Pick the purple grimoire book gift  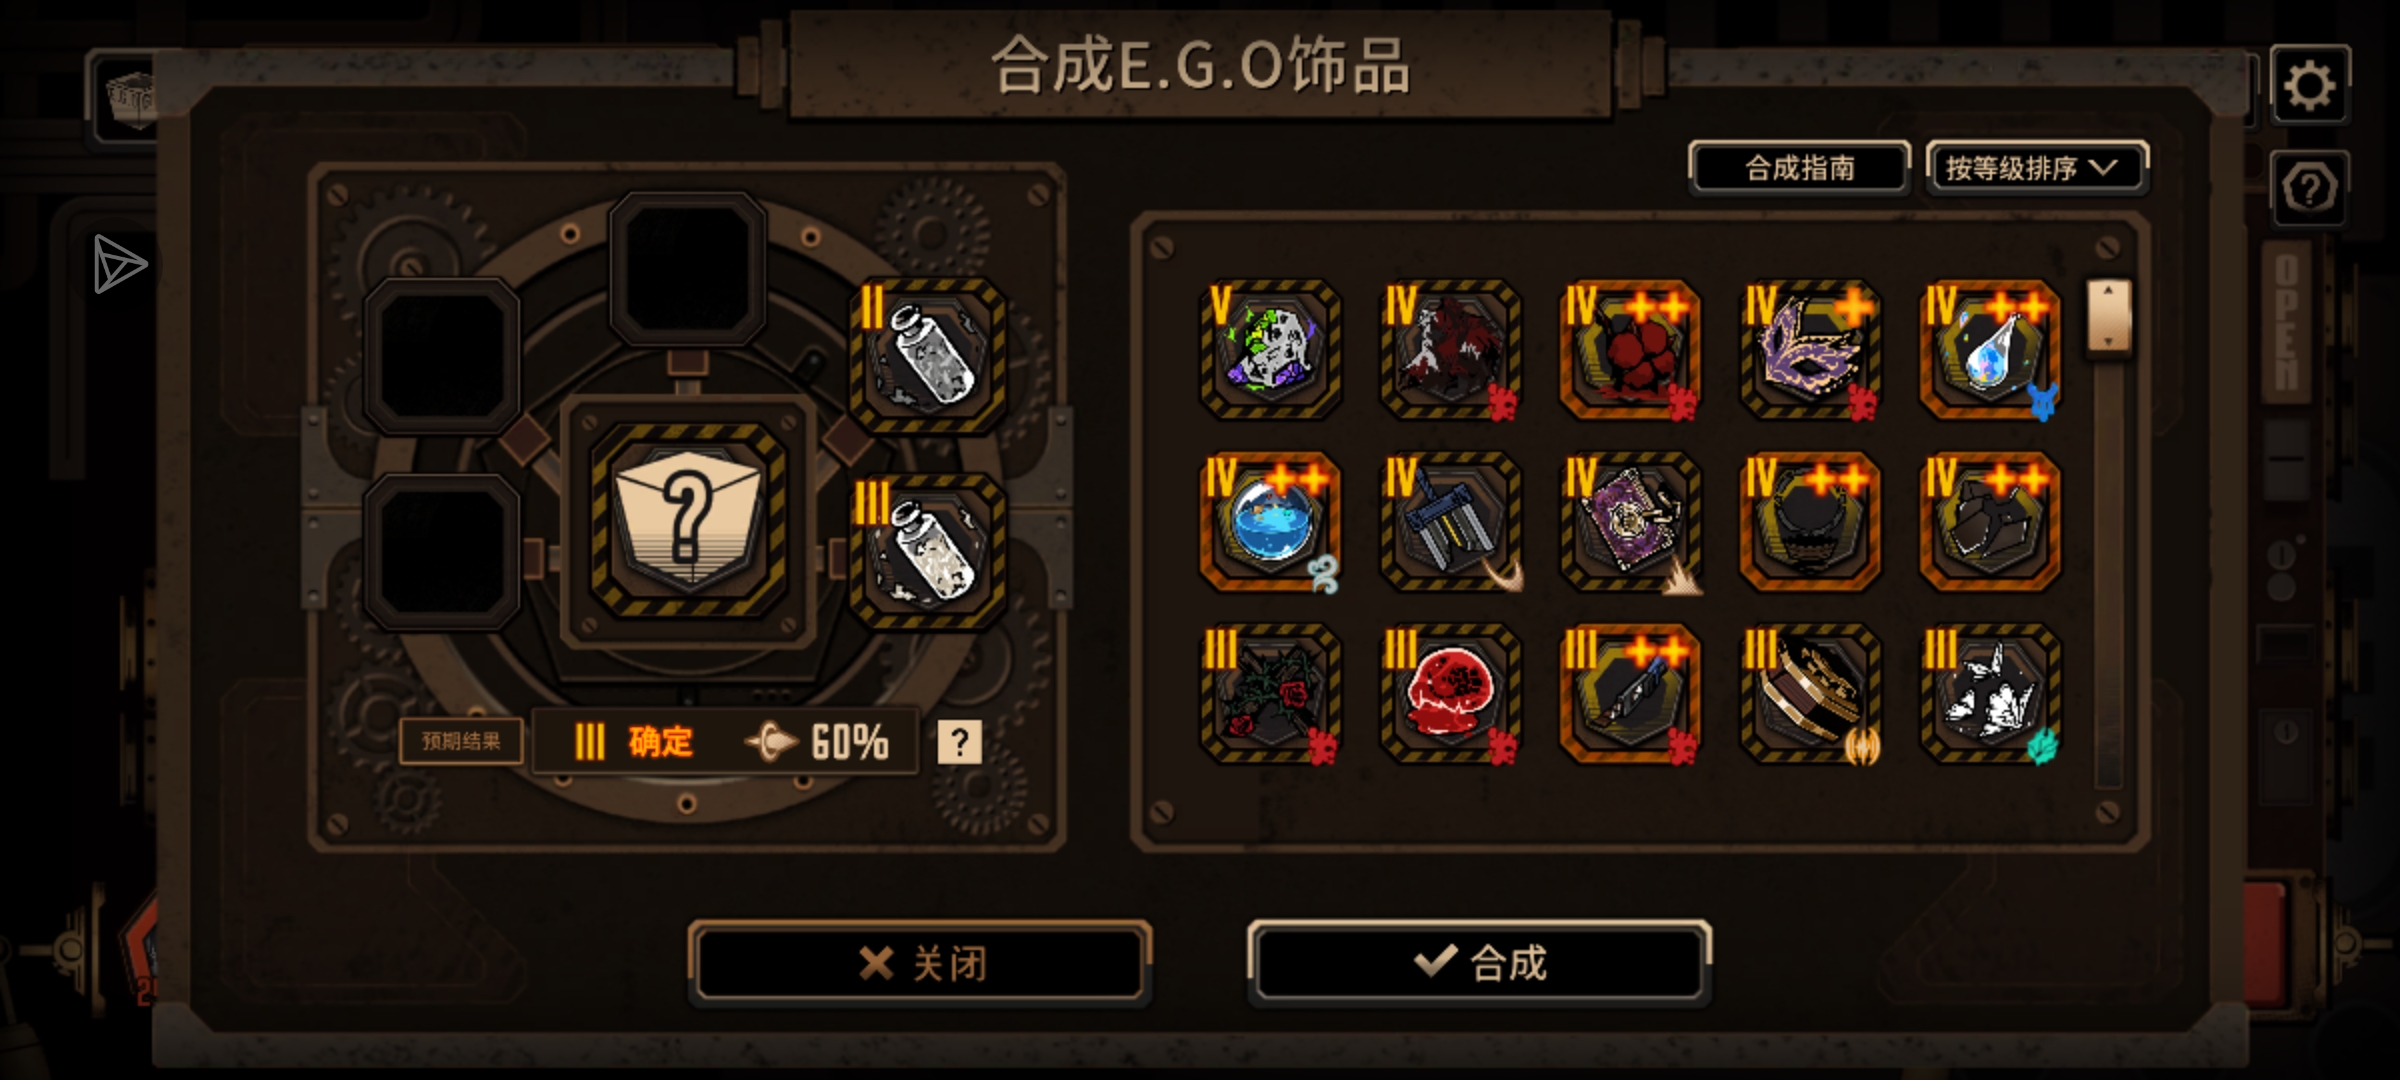point(1630,521)
